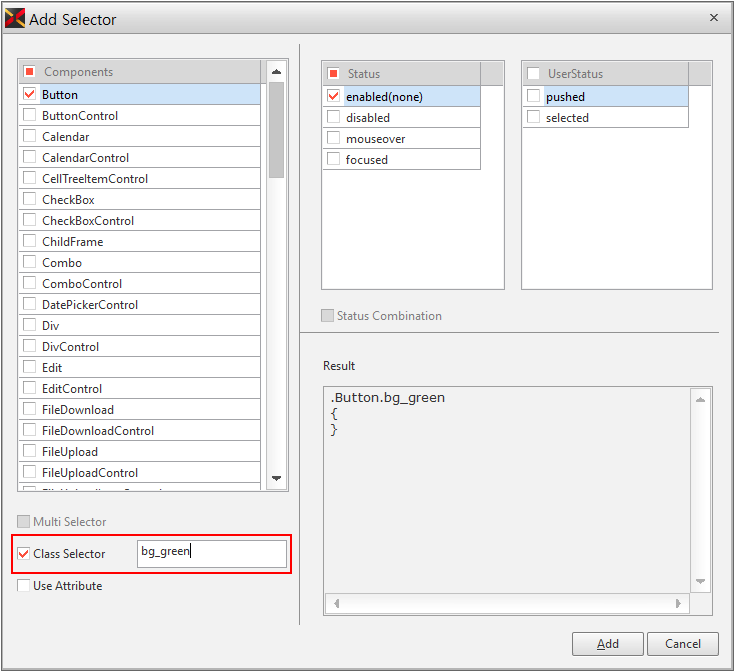734x671 pixels.
Task: Select the ComboControl item in list
Action: click(x=82, y=283)
